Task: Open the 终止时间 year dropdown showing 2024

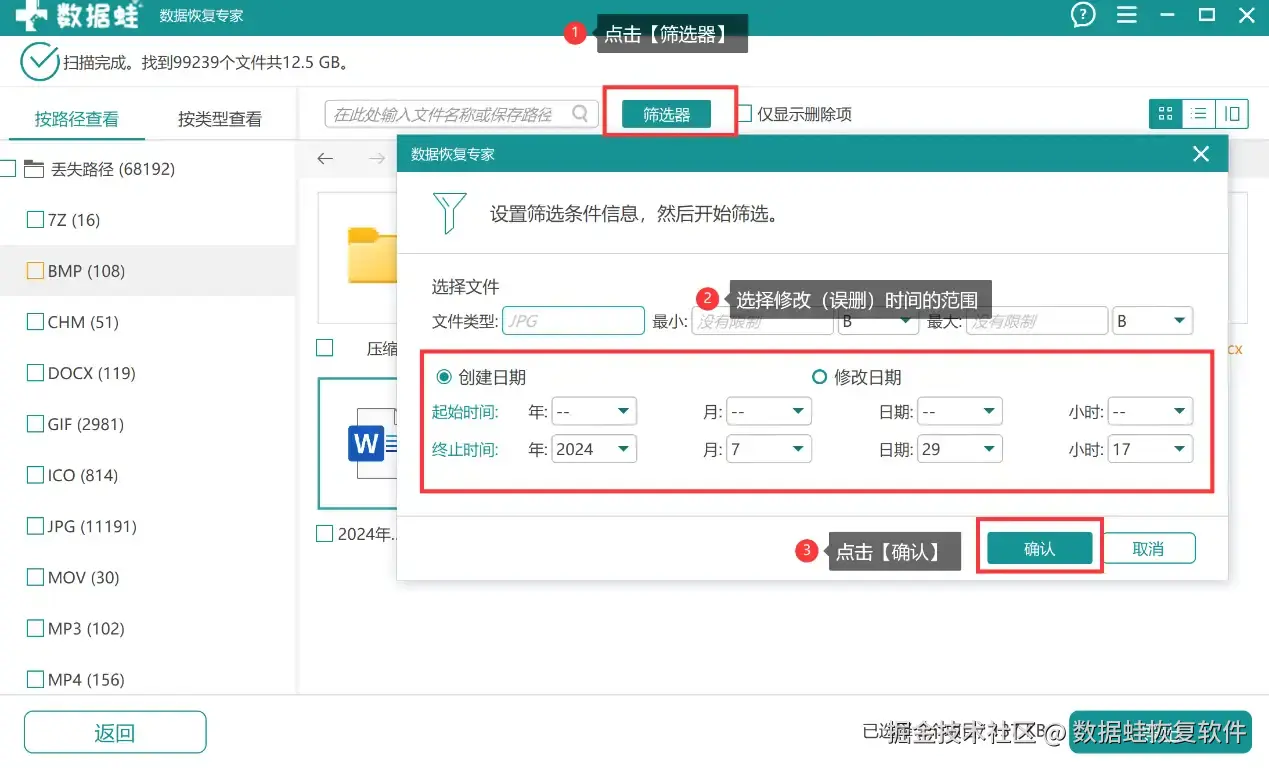Action: point(594,449)
